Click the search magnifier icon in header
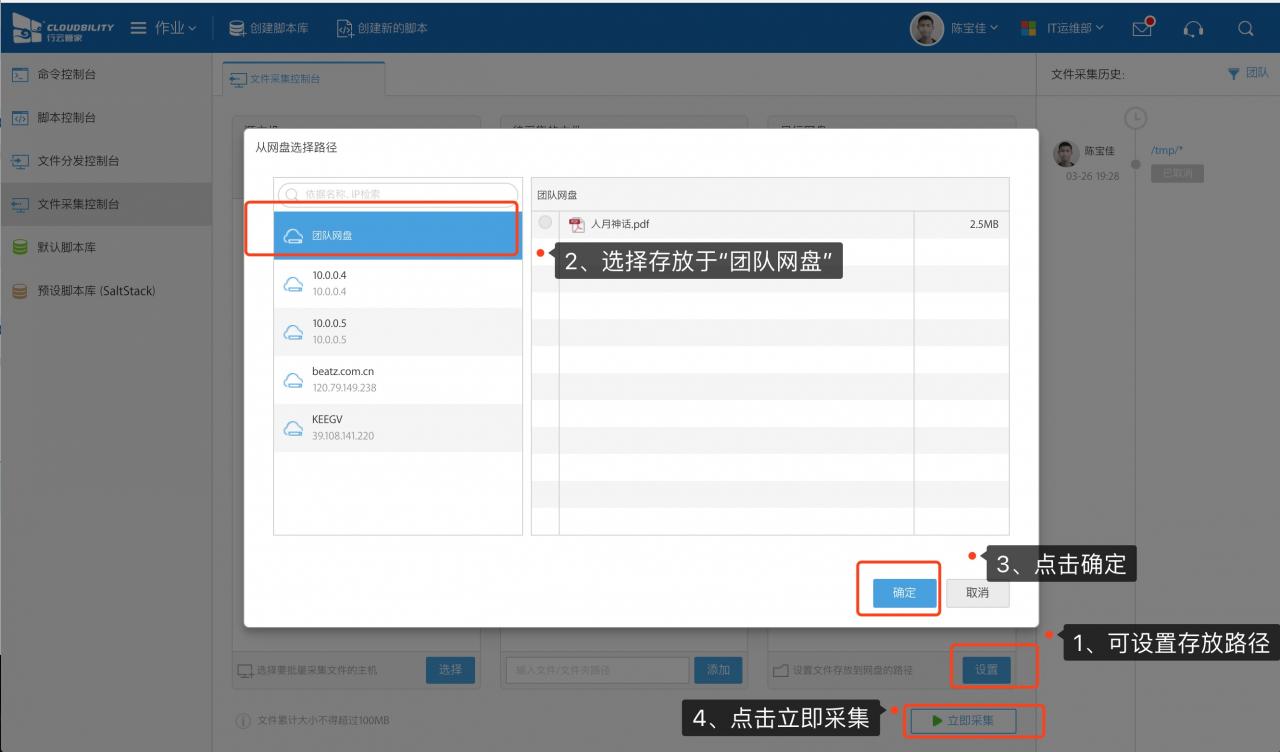Screen dimensions: 1280x752 1245,29
